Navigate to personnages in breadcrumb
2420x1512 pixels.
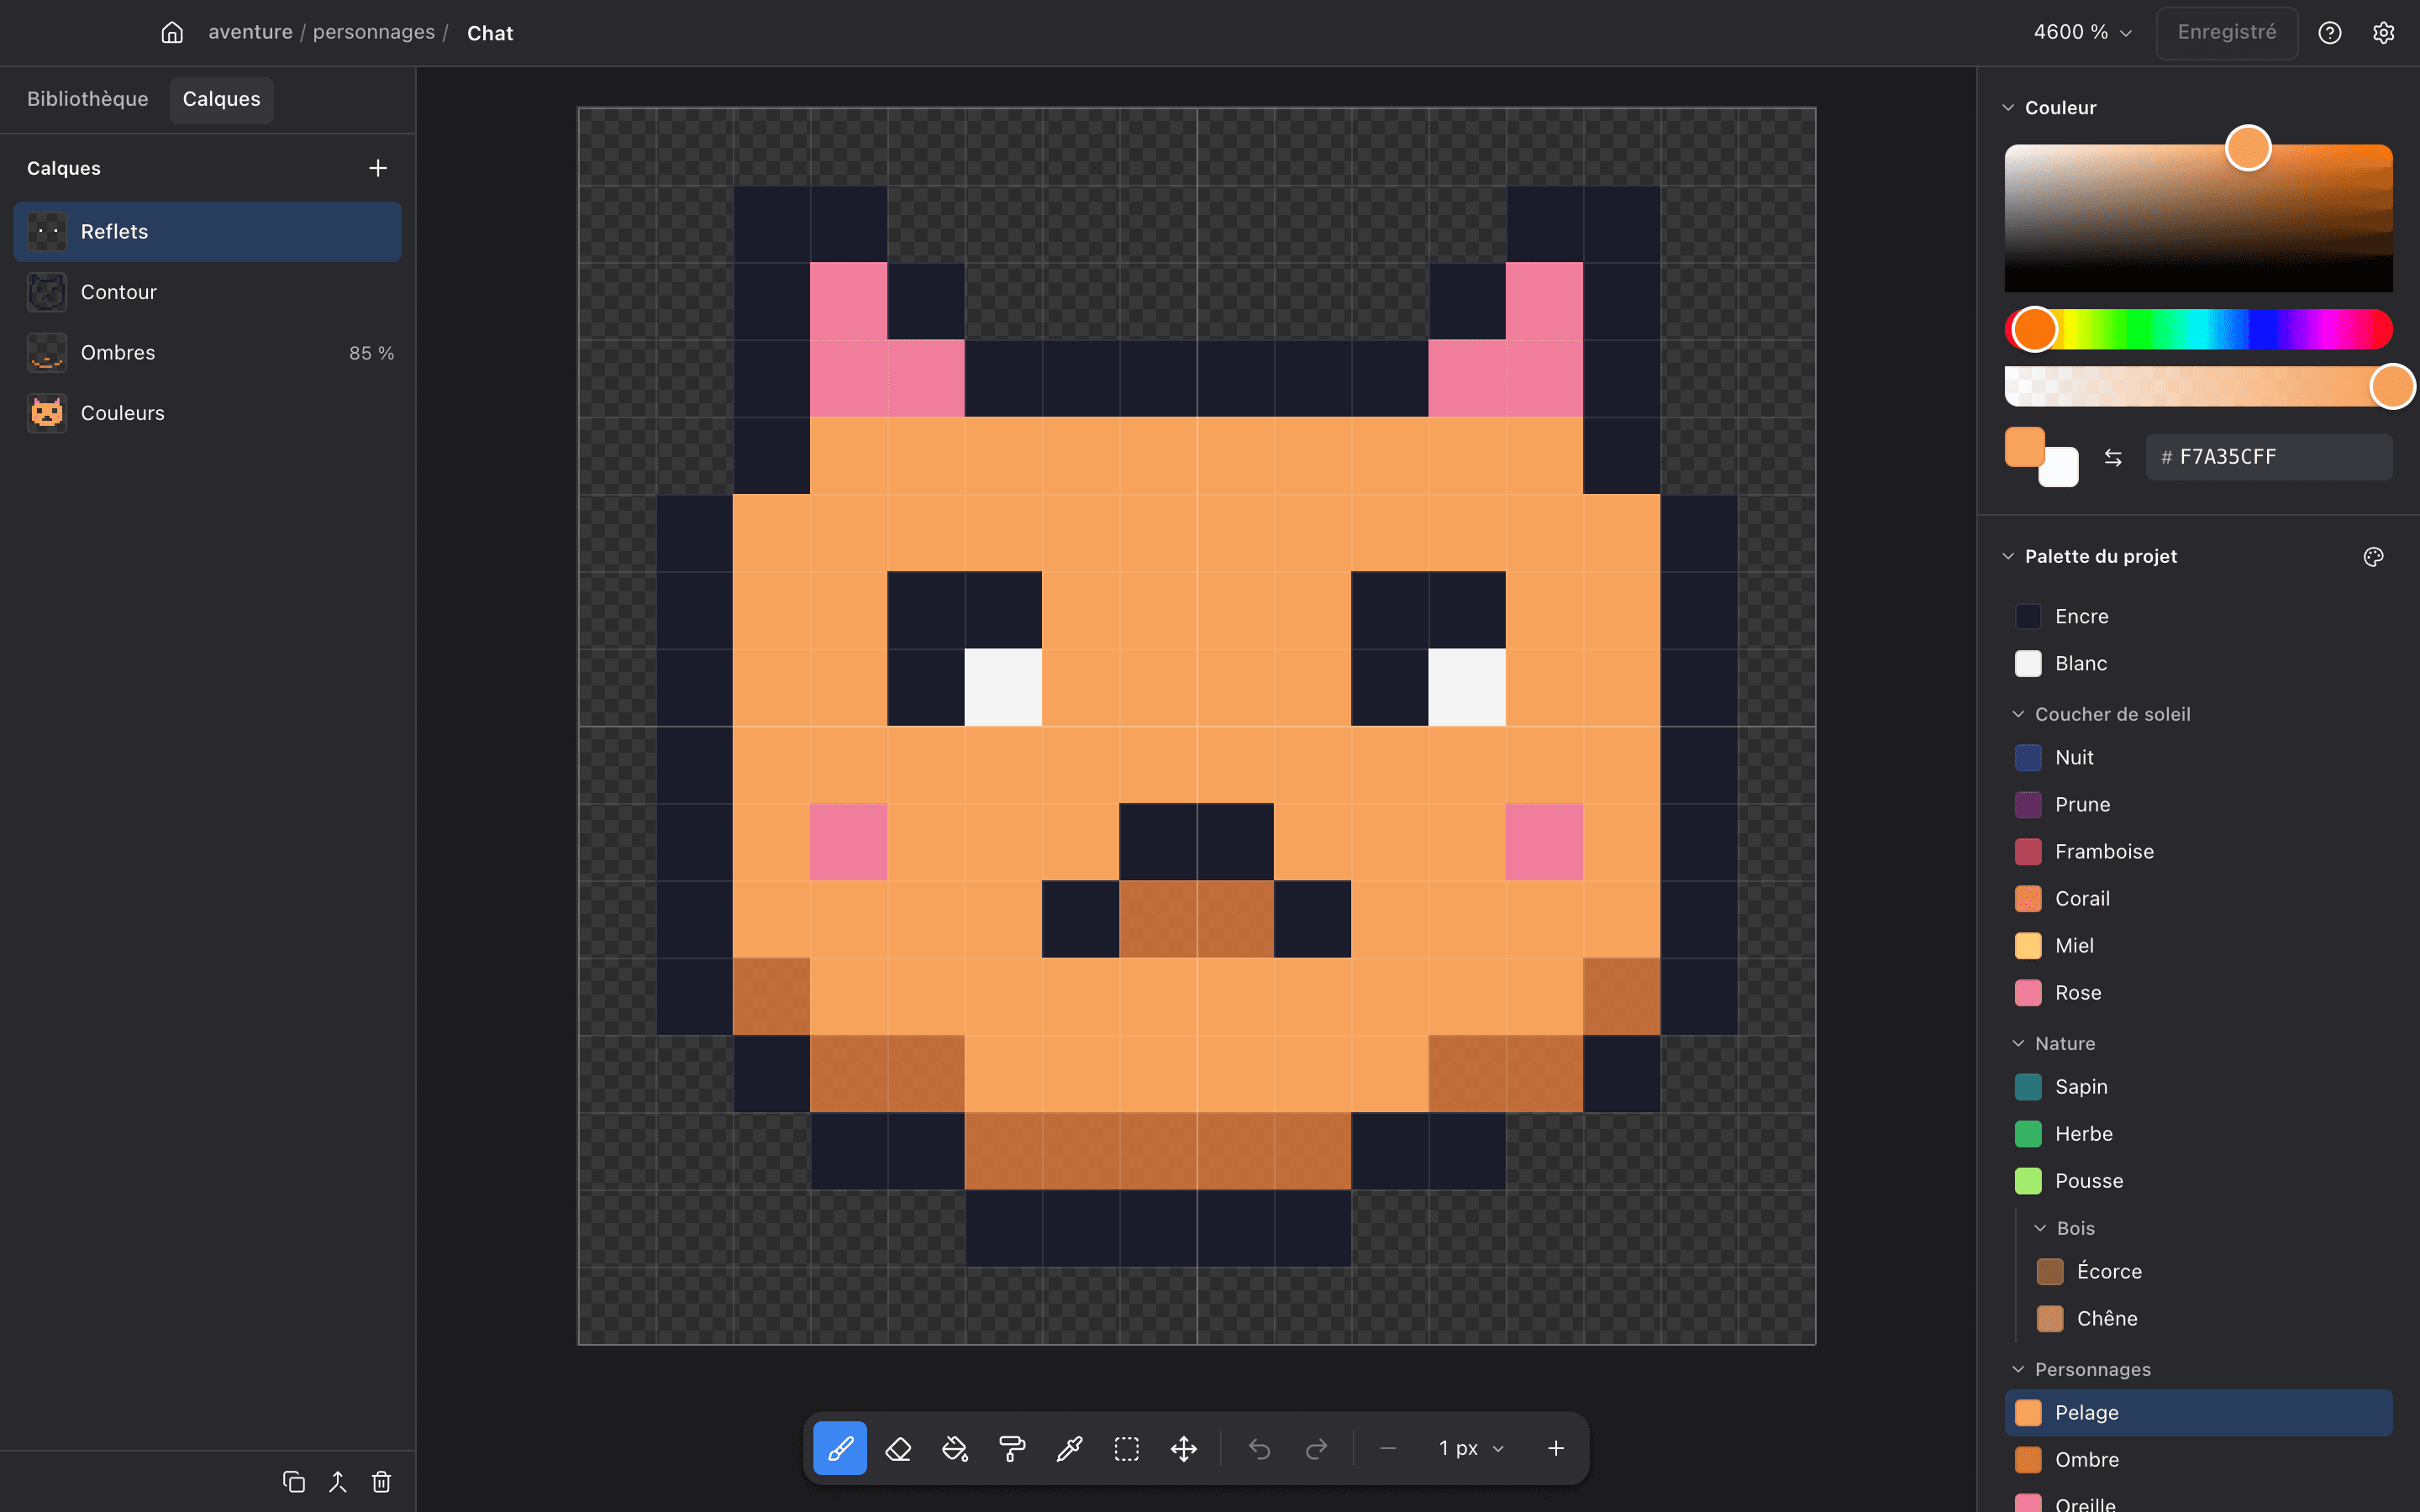click(x=374, y=32)
